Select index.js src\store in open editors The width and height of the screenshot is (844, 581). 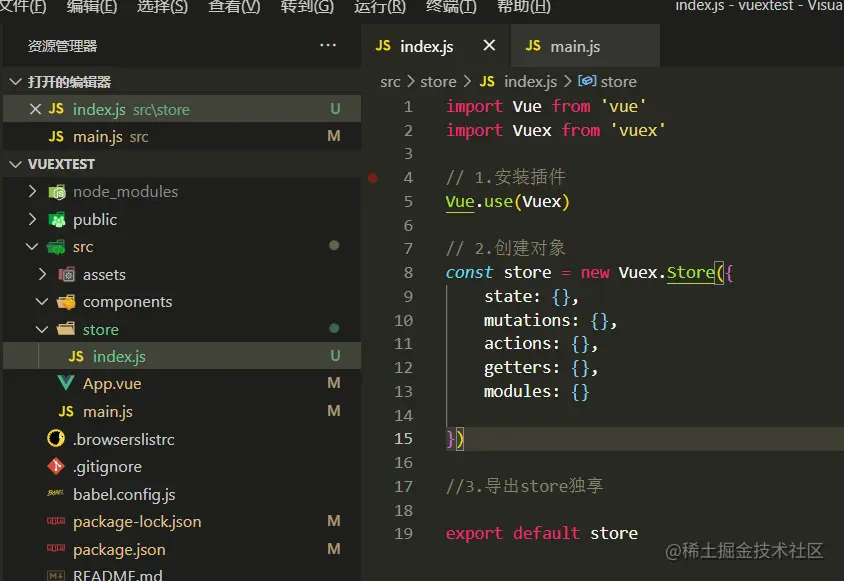(182, 109)
